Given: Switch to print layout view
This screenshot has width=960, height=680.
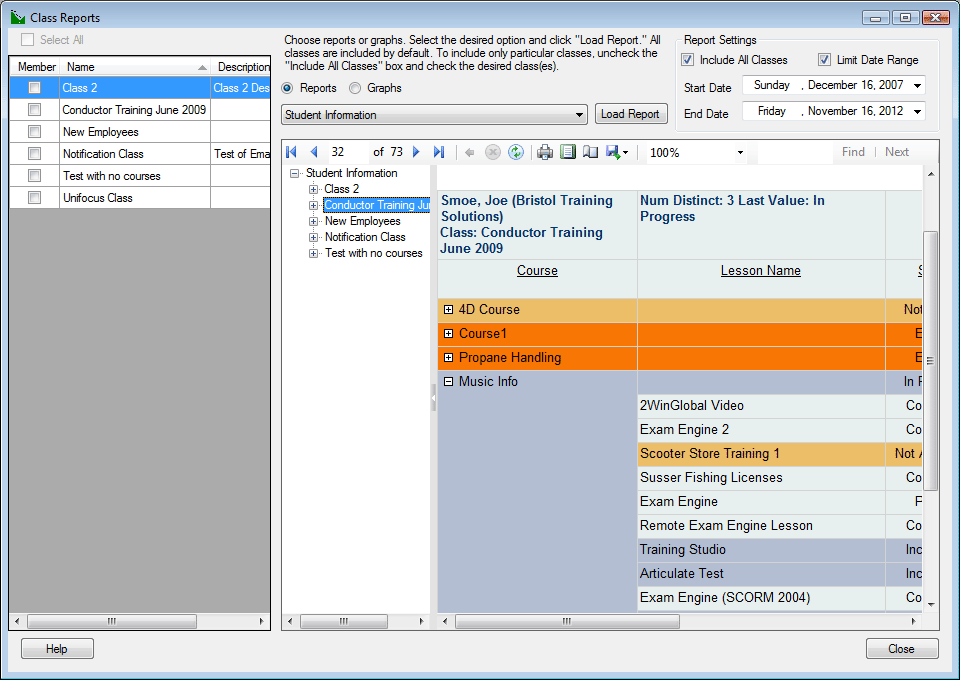Looking at the screenshot, I should [568, 152].
